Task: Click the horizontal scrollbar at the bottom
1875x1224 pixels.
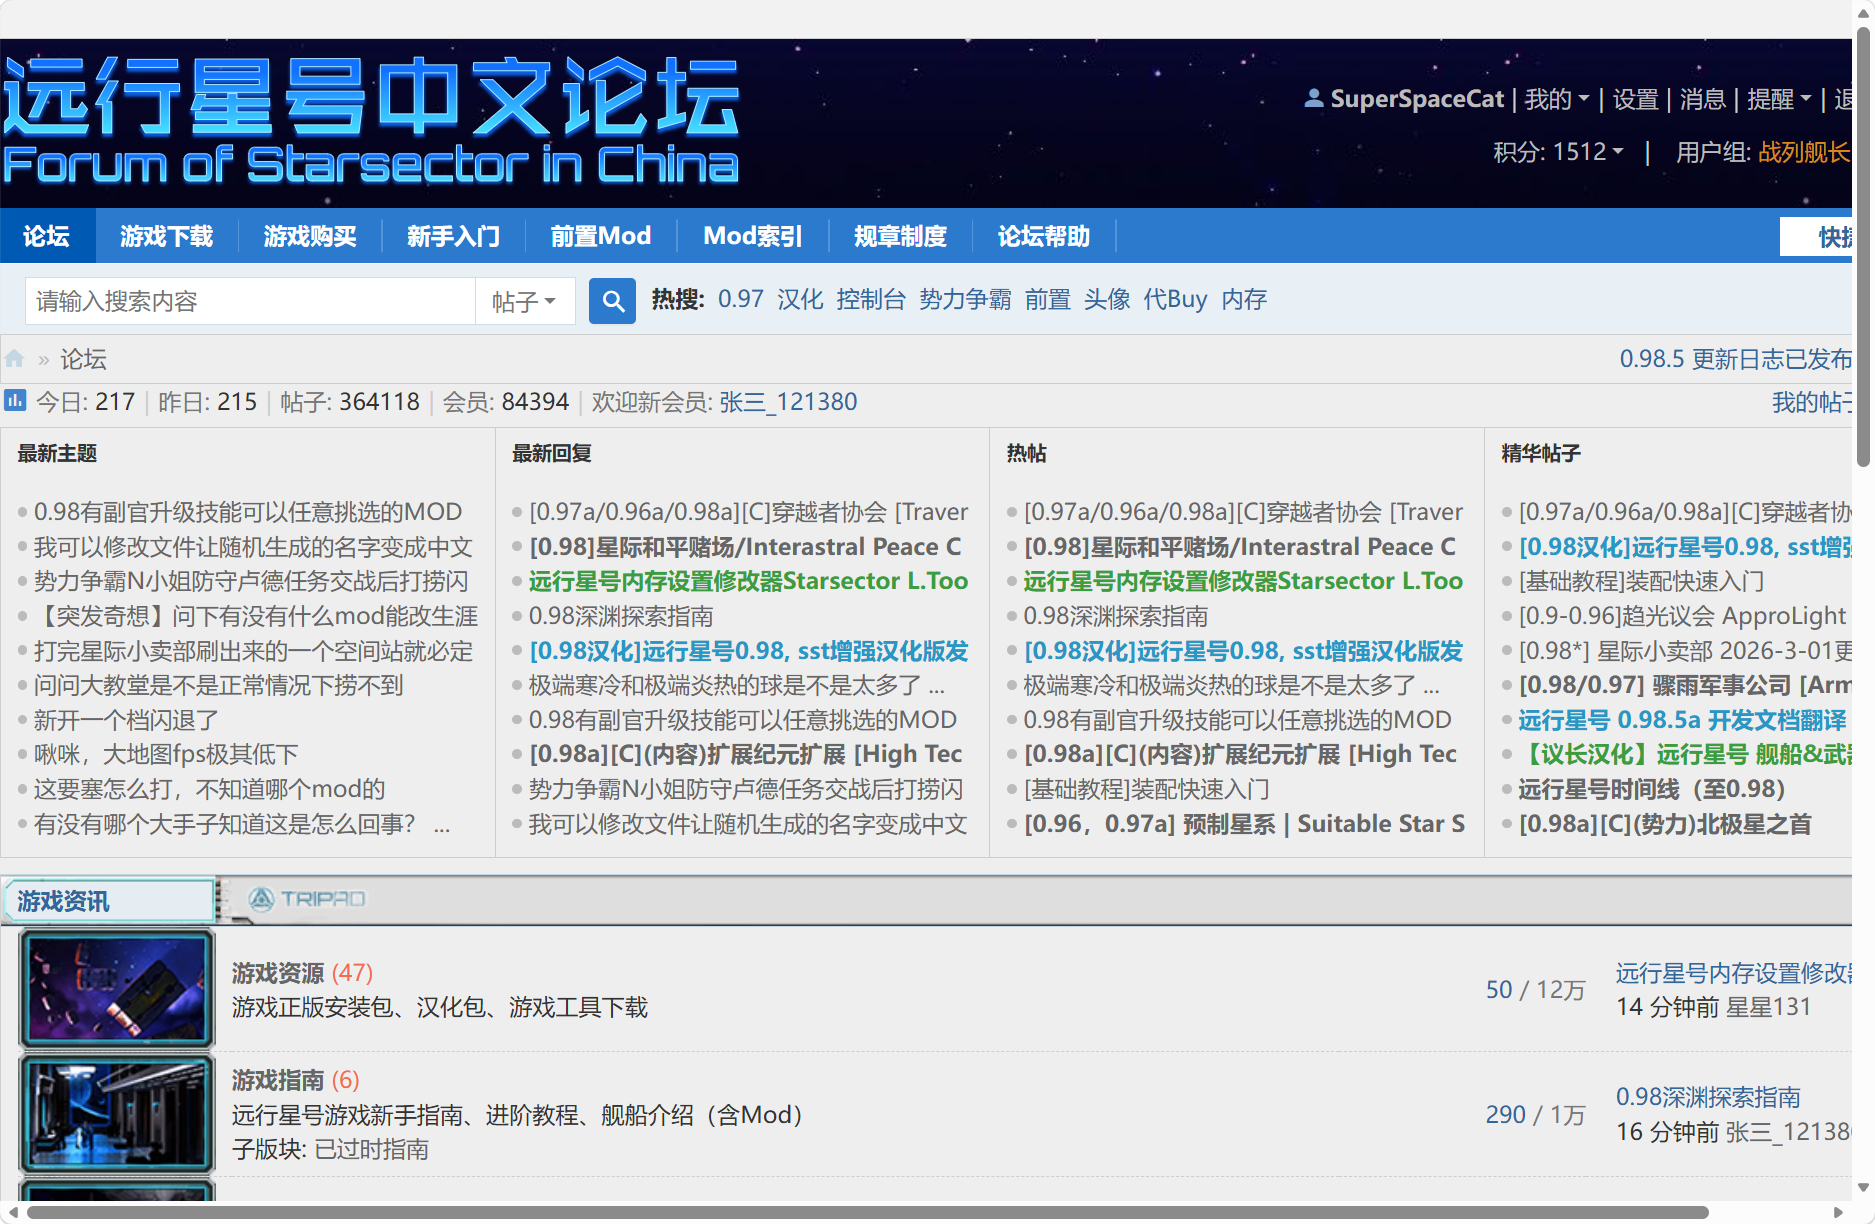Action: pyautogui.click(x=866, y=1212)
